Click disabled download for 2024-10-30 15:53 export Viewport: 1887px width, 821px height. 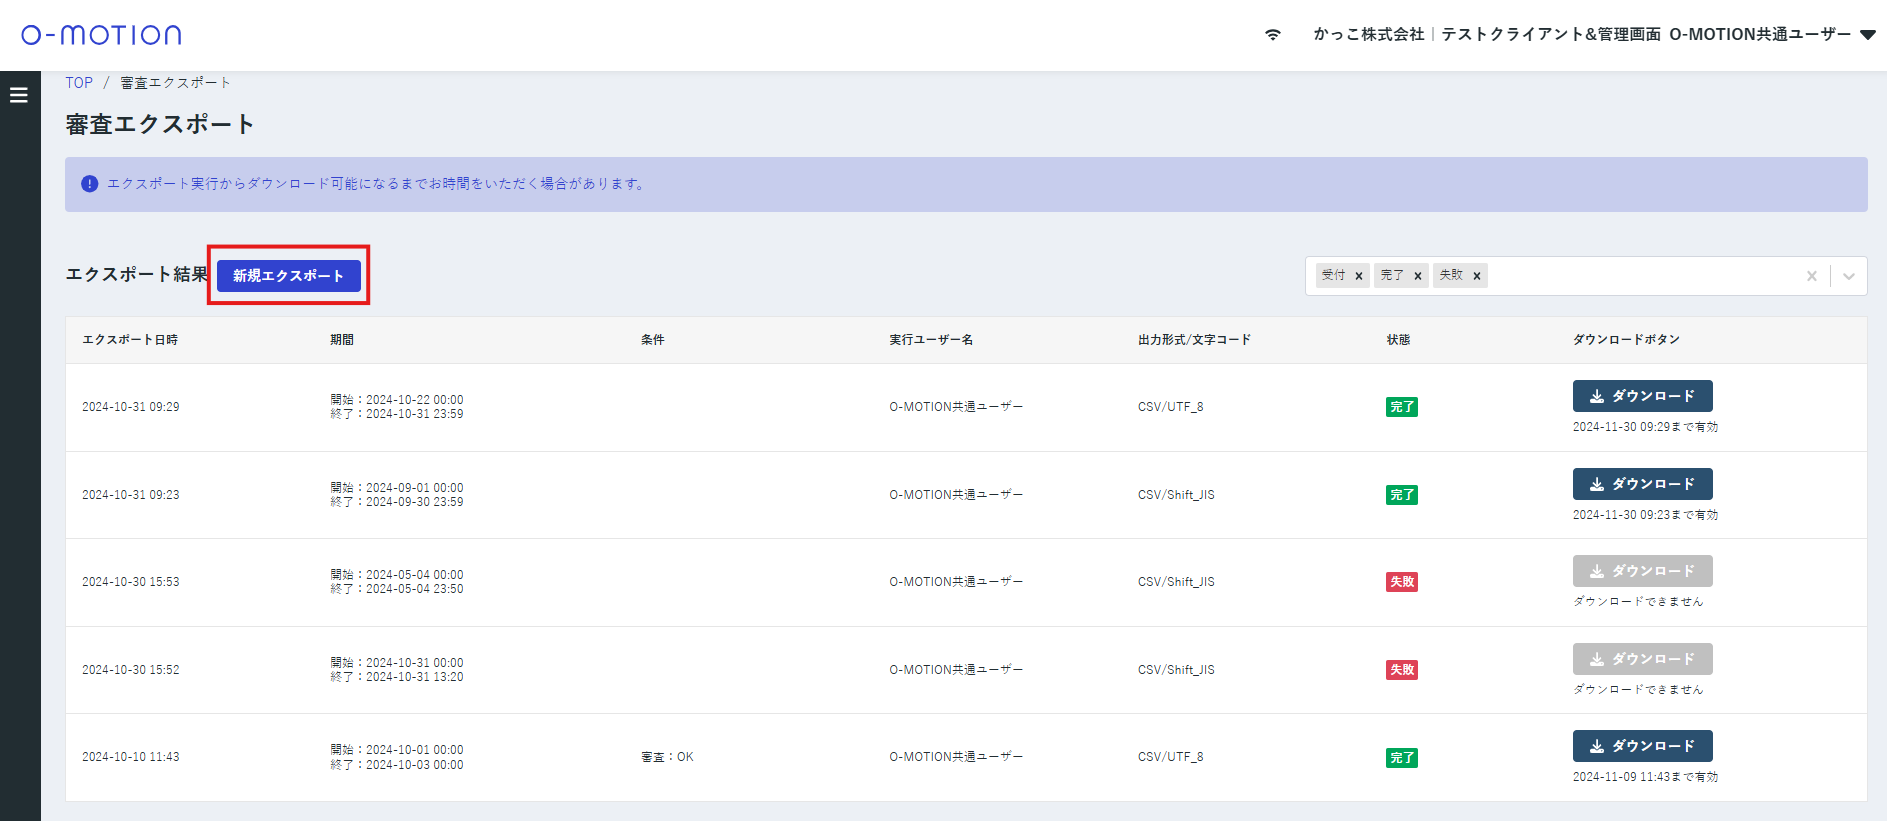(1642, 571)
